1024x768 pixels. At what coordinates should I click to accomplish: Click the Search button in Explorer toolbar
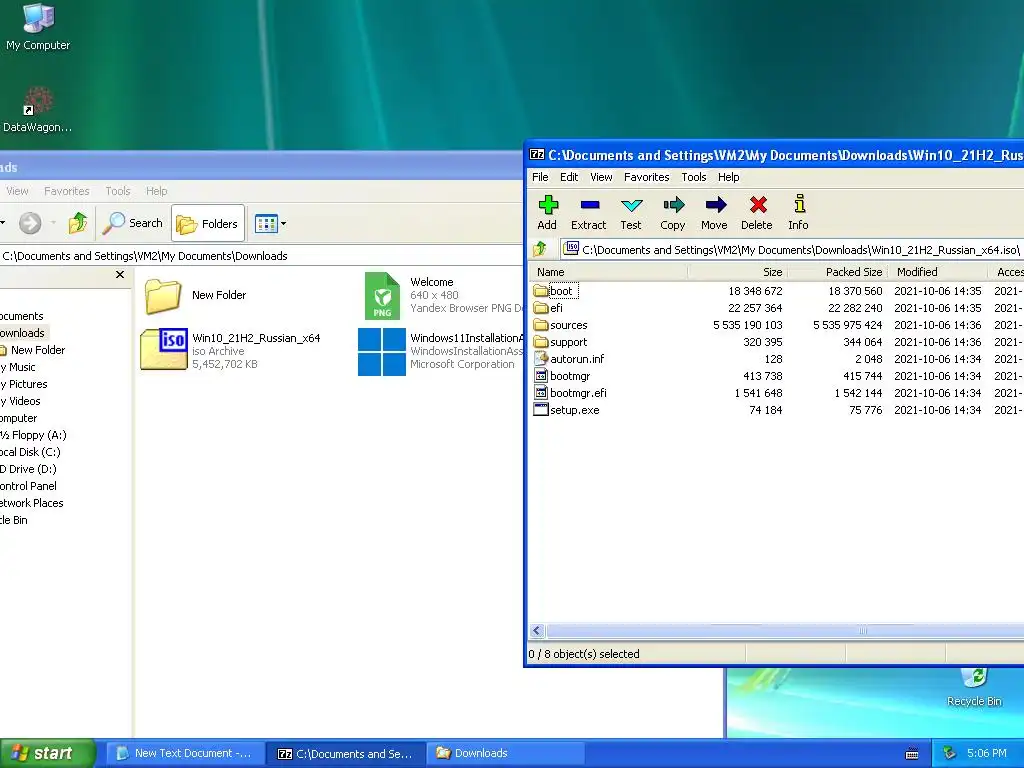[x=133, y=223]
